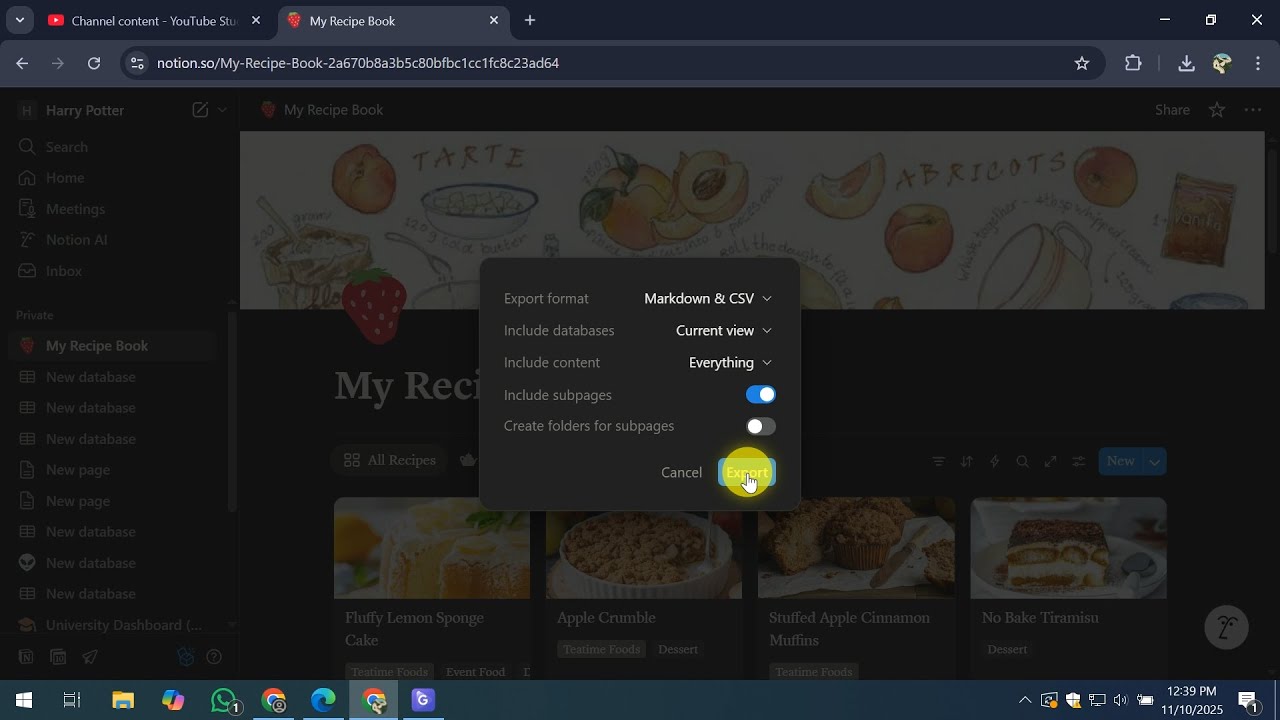1280x720 pixels.
Task: Click the help question mark icon
Action: [213, 657]
